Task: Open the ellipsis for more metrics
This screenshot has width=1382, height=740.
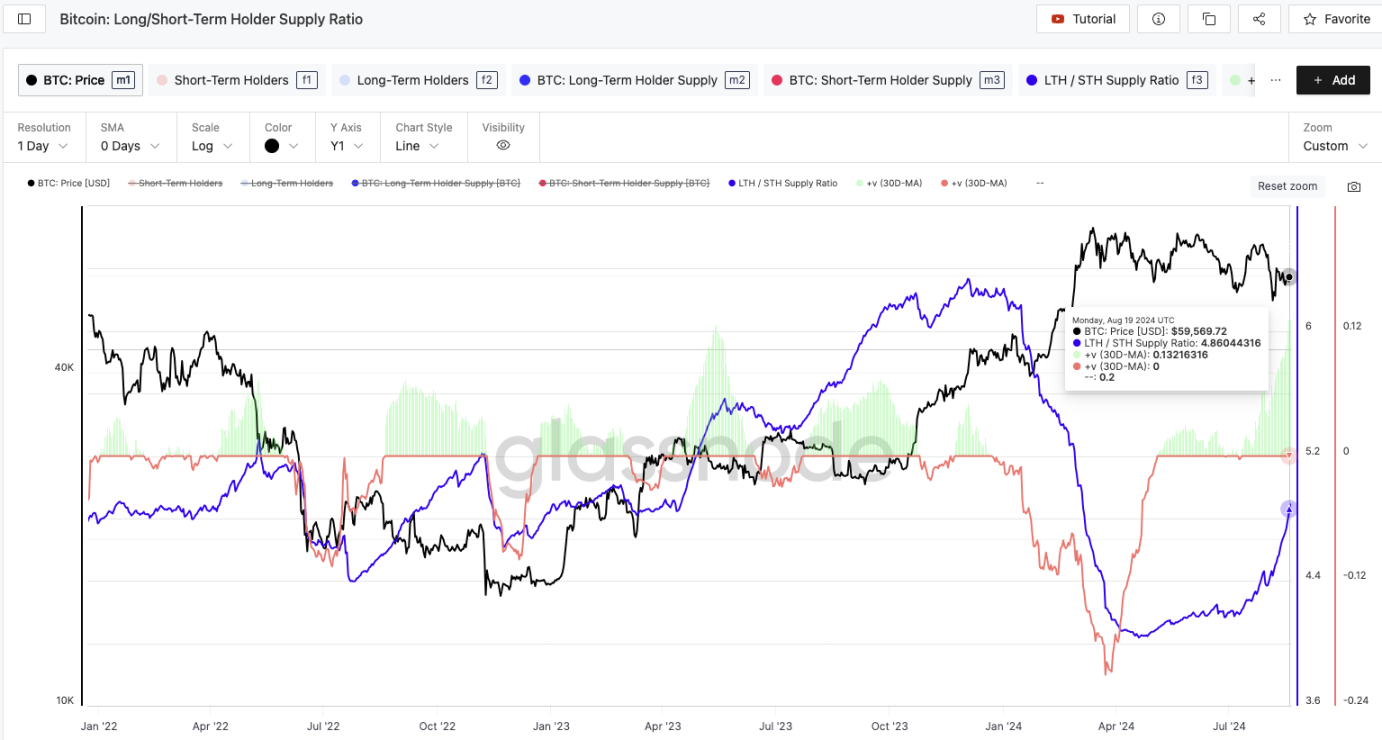Action: [1277, 79]
